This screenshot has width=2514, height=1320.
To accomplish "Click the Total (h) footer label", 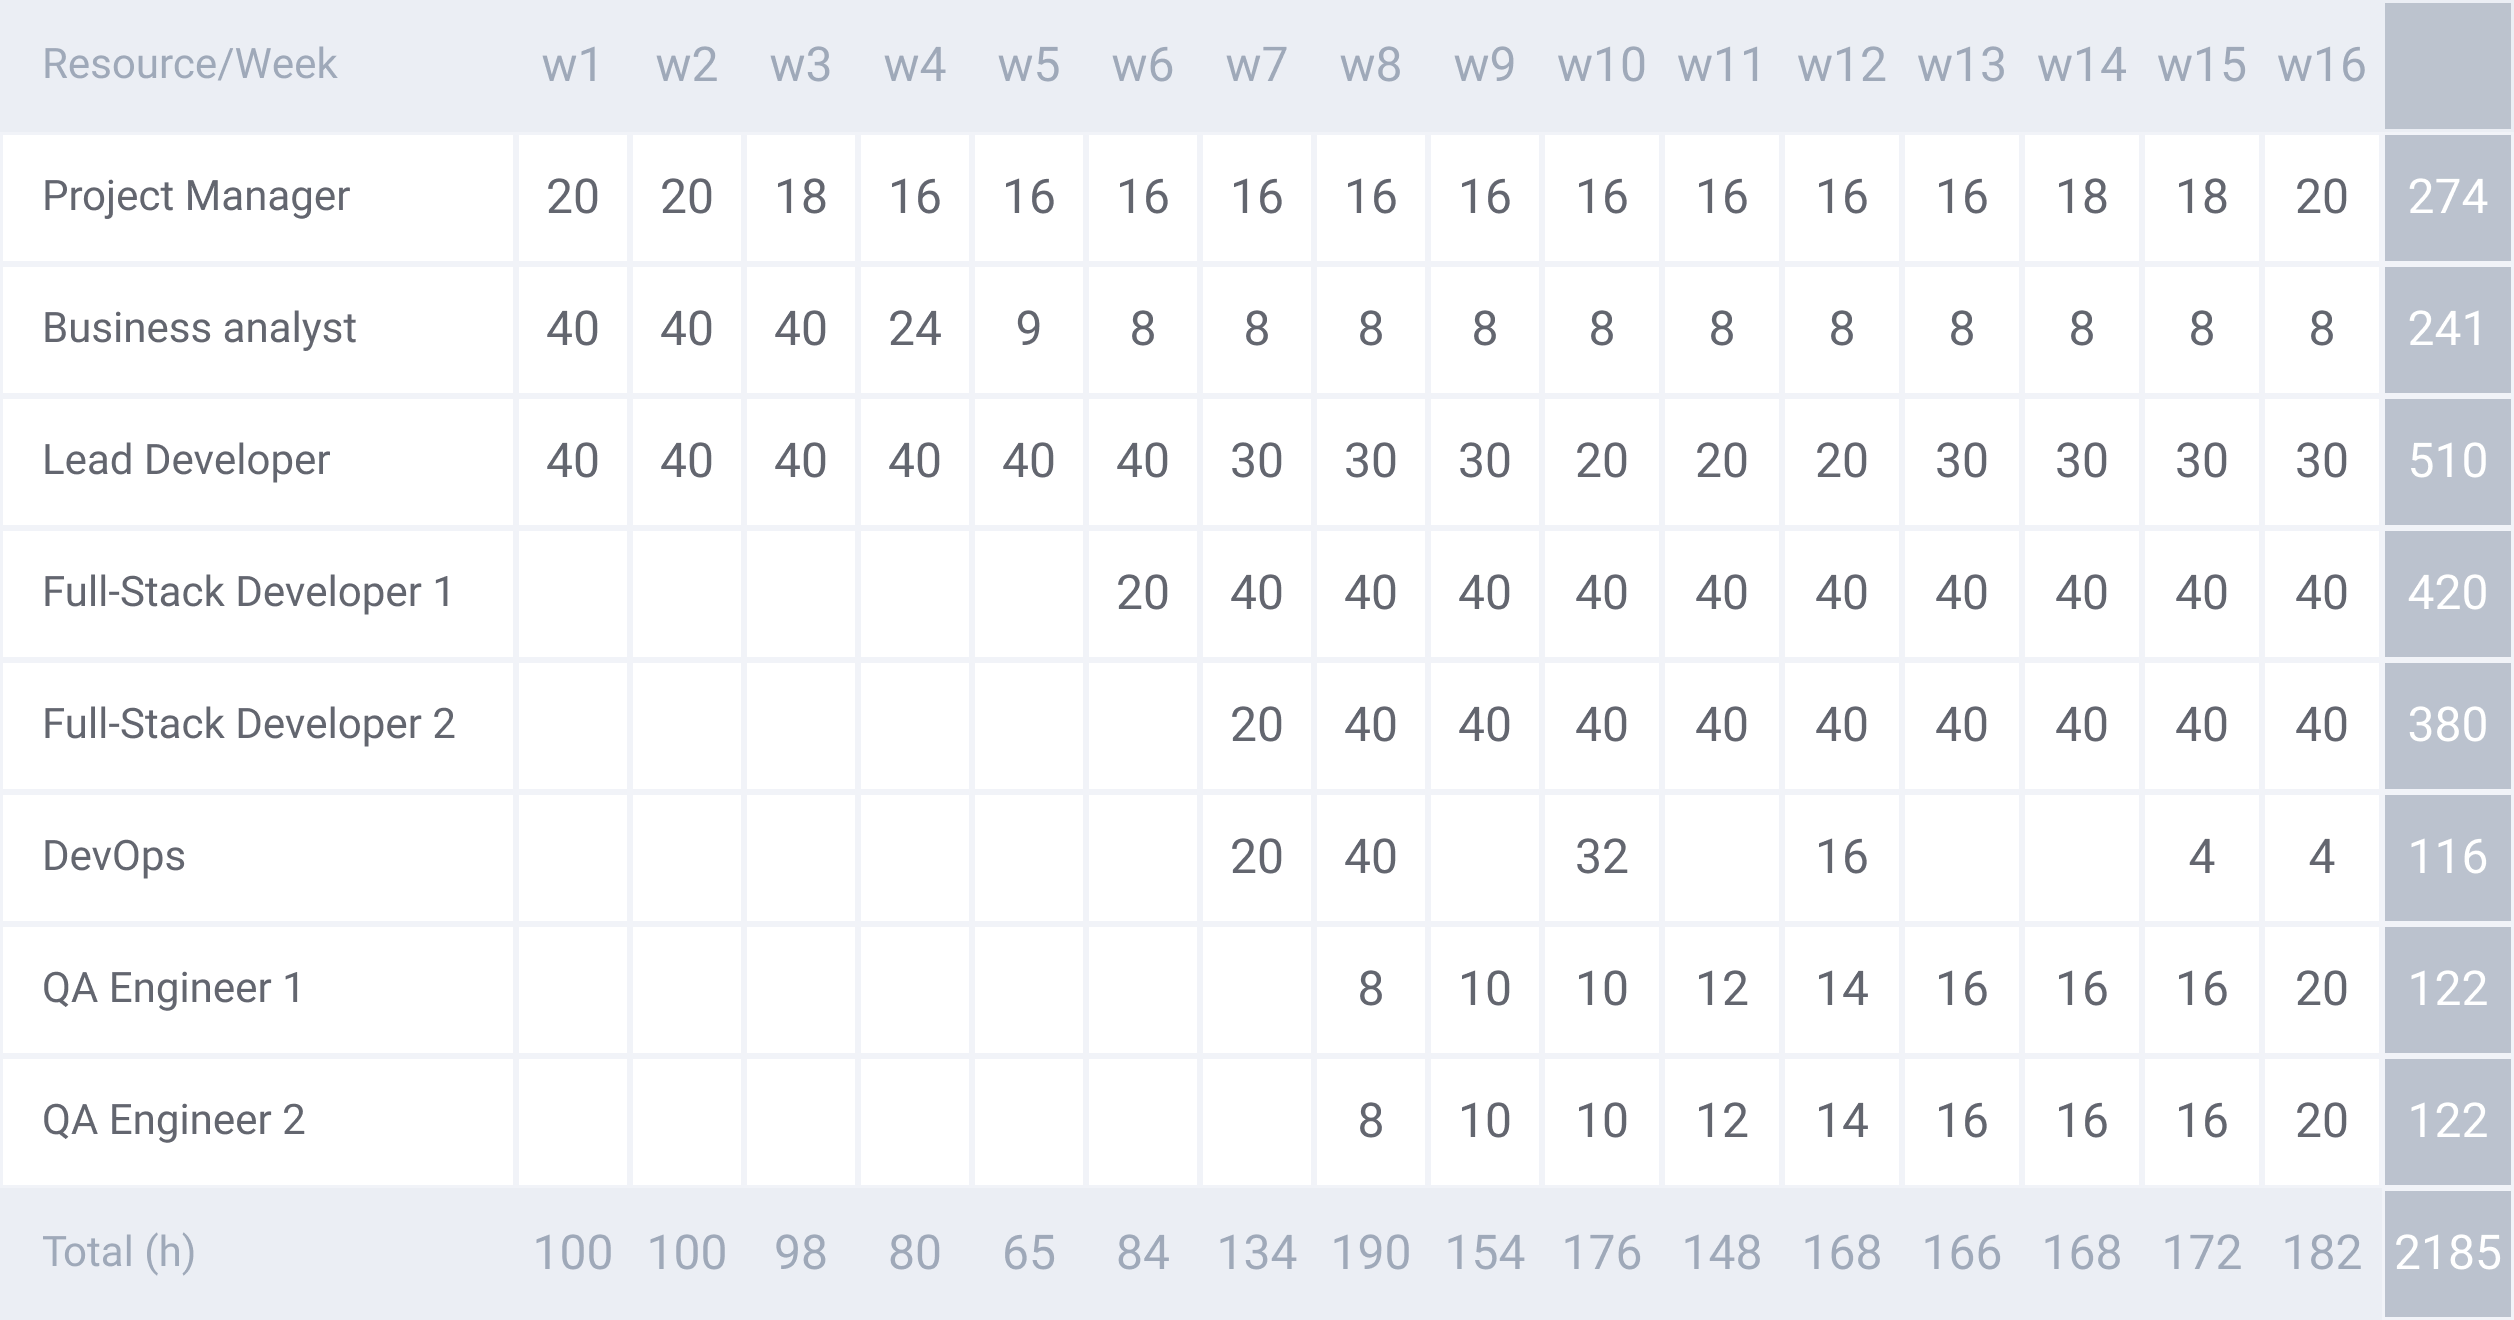I will point(118,1252).
